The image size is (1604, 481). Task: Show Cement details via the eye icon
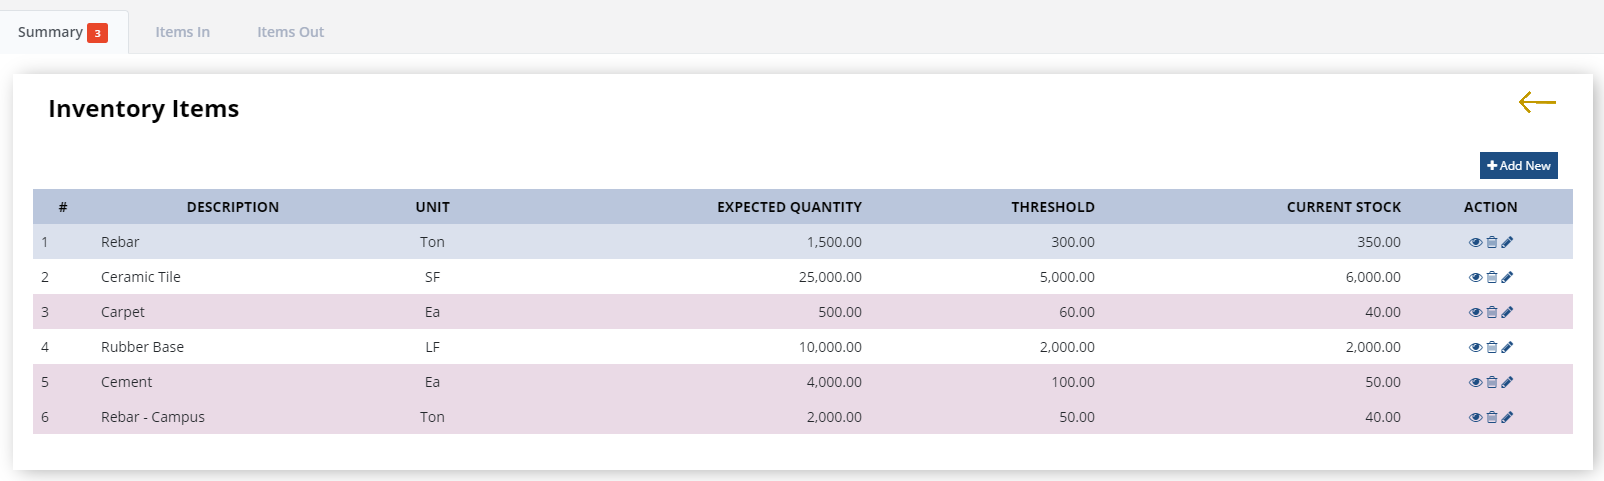coord(1475,382)
